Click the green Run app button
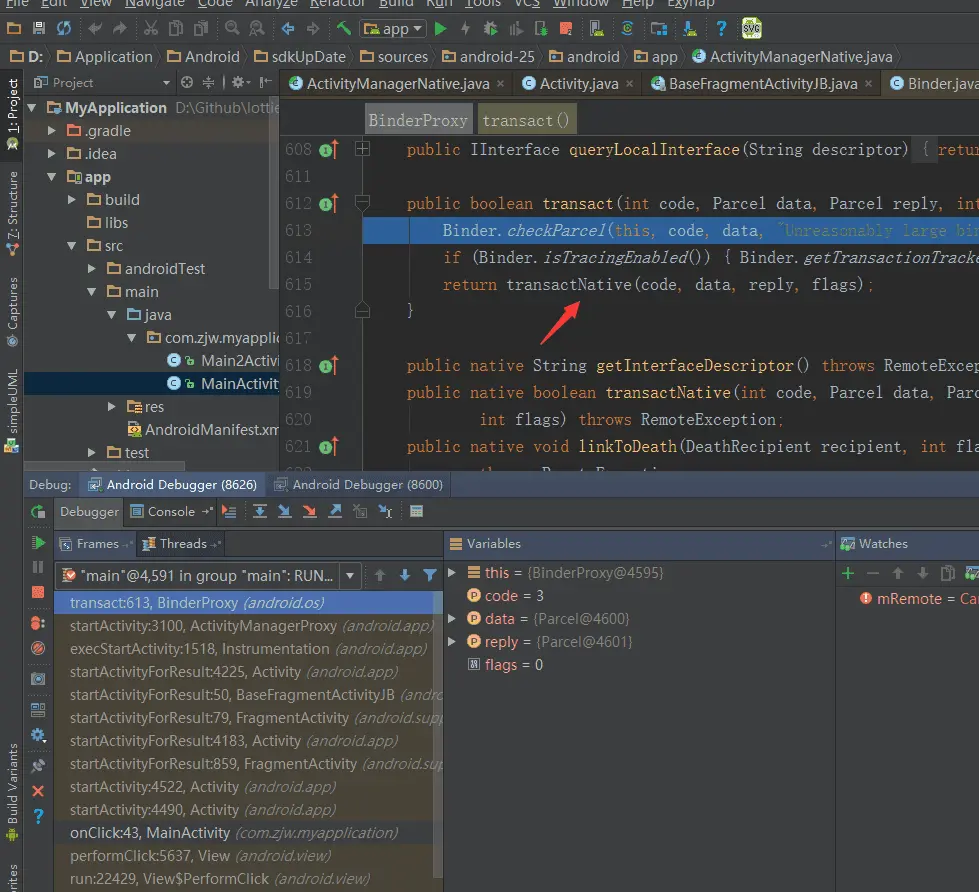 [x=440, y=28]
